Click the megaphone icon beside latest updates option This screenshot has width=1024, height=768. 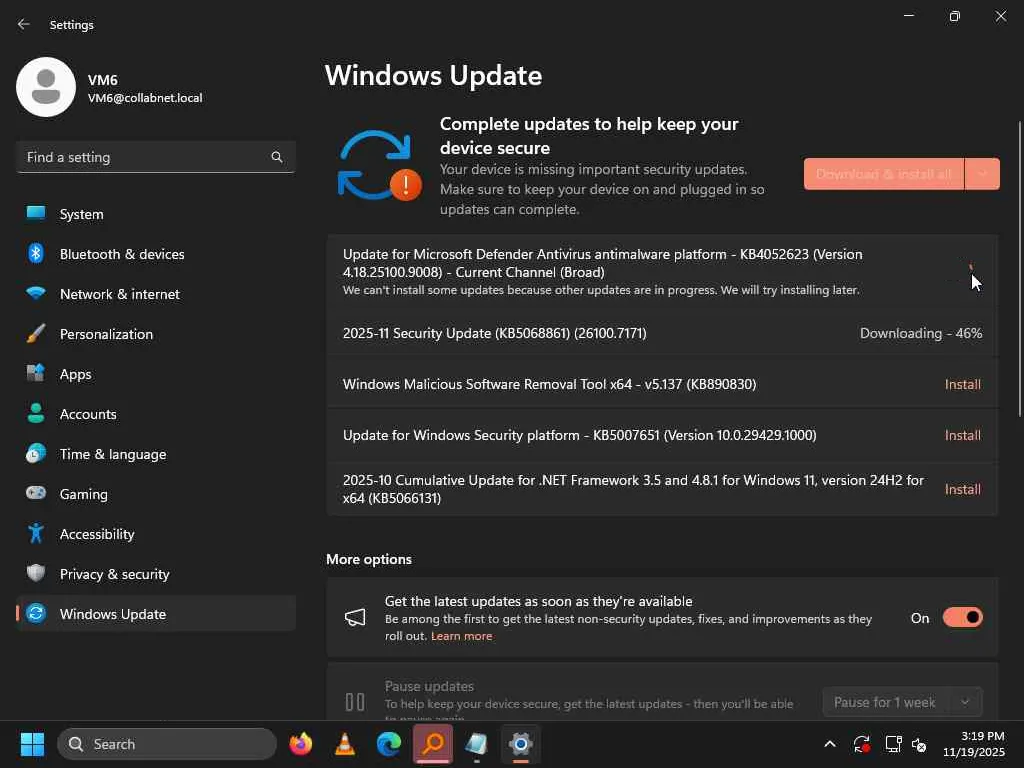click(x=355, y=617)
